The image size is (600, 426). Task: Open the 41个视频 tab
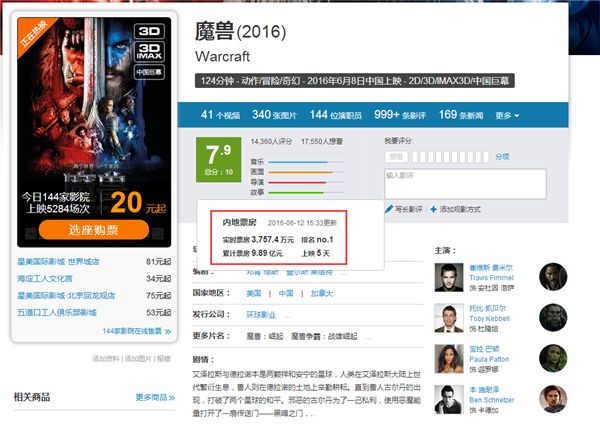coord(220,115)
